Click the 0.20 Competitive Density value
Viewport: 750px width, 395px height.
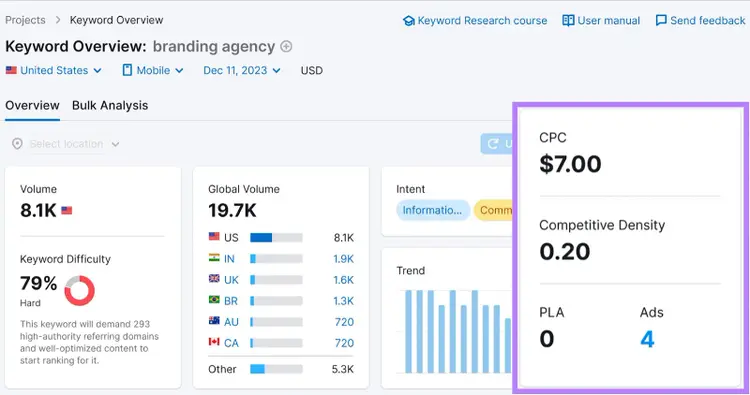[x=565, y=252]
